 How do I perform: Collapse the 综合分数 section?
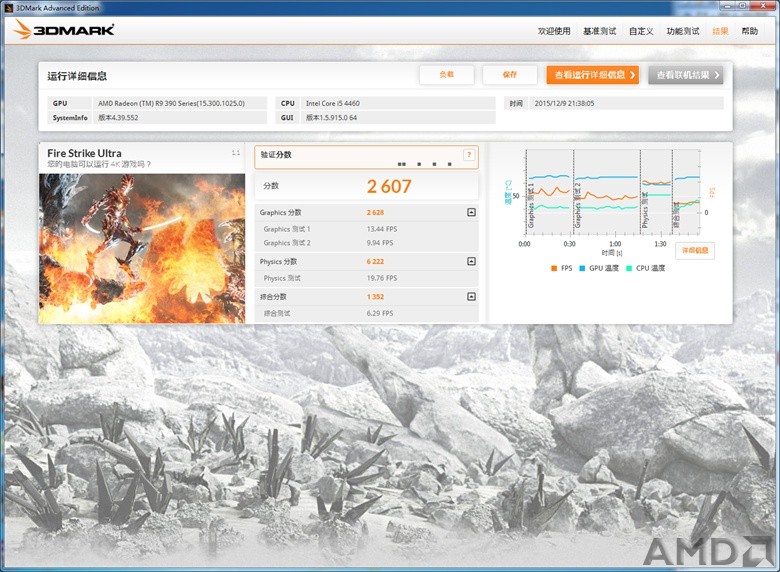point(472,296)
